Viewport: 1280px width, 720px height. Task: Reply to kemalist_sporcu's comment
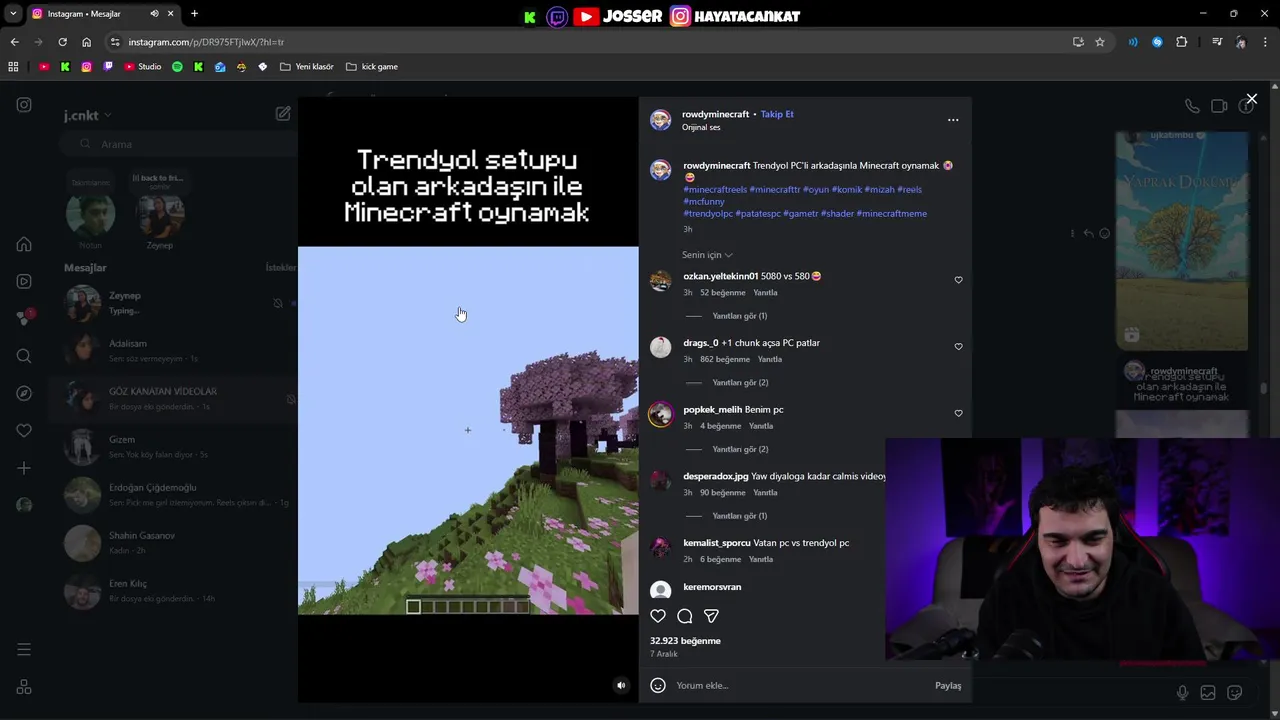[760, 559]
